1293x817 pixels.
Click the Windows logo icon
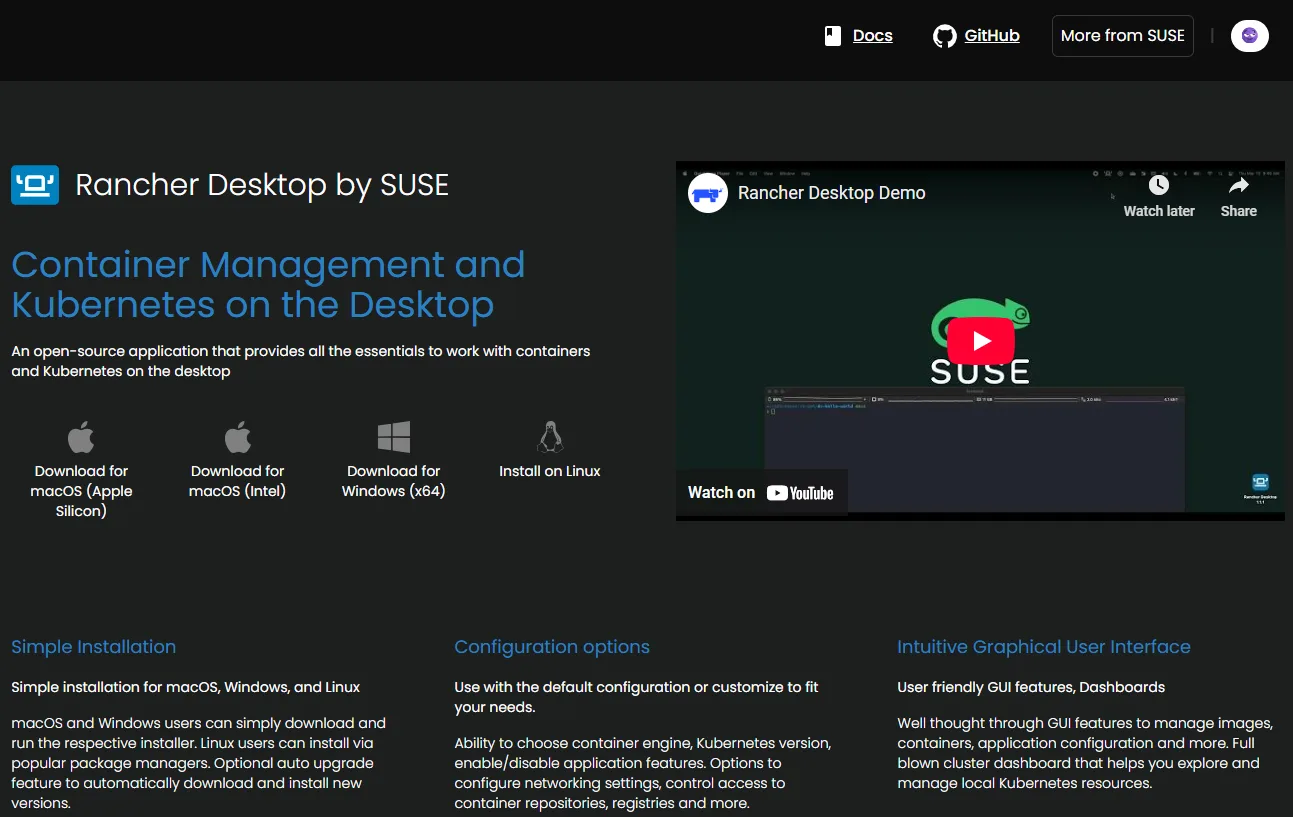click(x=393, y=437)
